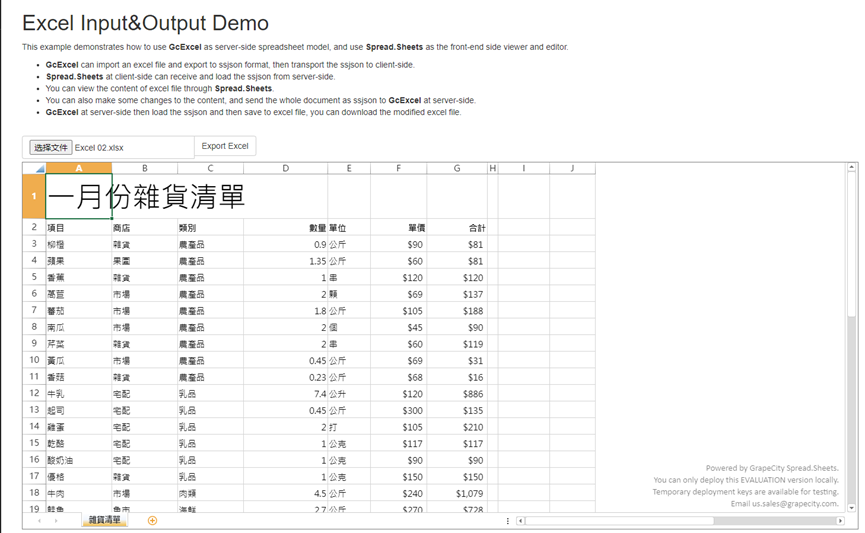865x533 pixels.
Task: Click the 选择文件 file chooser button
Action: click(51, 147)
